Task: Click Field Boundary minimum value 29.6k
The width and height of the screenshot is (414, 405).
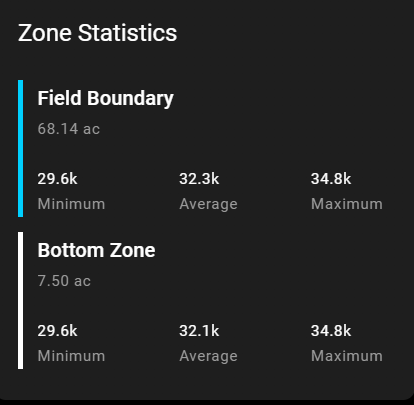Action: pyautogui.click(x=57, y=179)
